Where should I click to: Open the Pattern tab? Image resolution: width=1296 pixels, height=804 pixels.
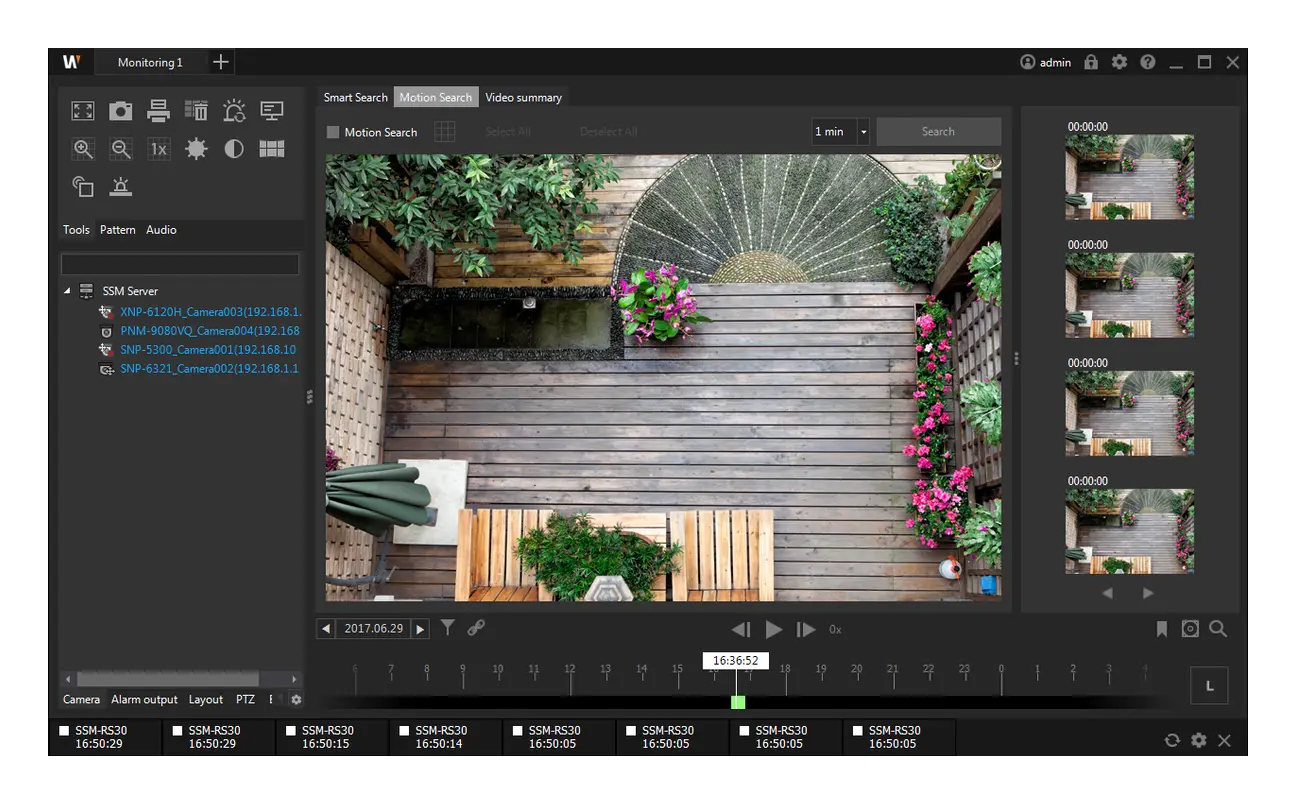(x=118, y=230)
